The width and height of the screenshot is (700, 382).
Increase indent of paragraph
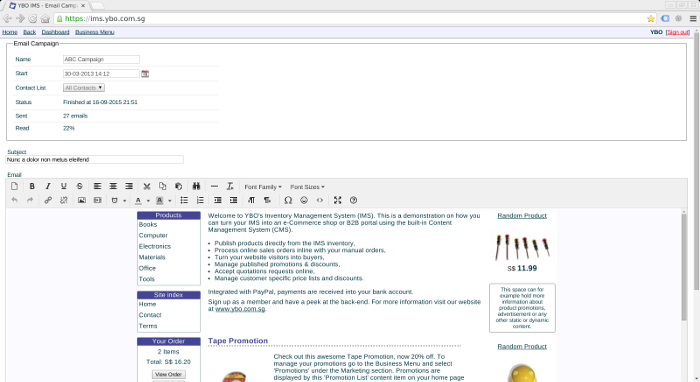[x=233, y=200]
